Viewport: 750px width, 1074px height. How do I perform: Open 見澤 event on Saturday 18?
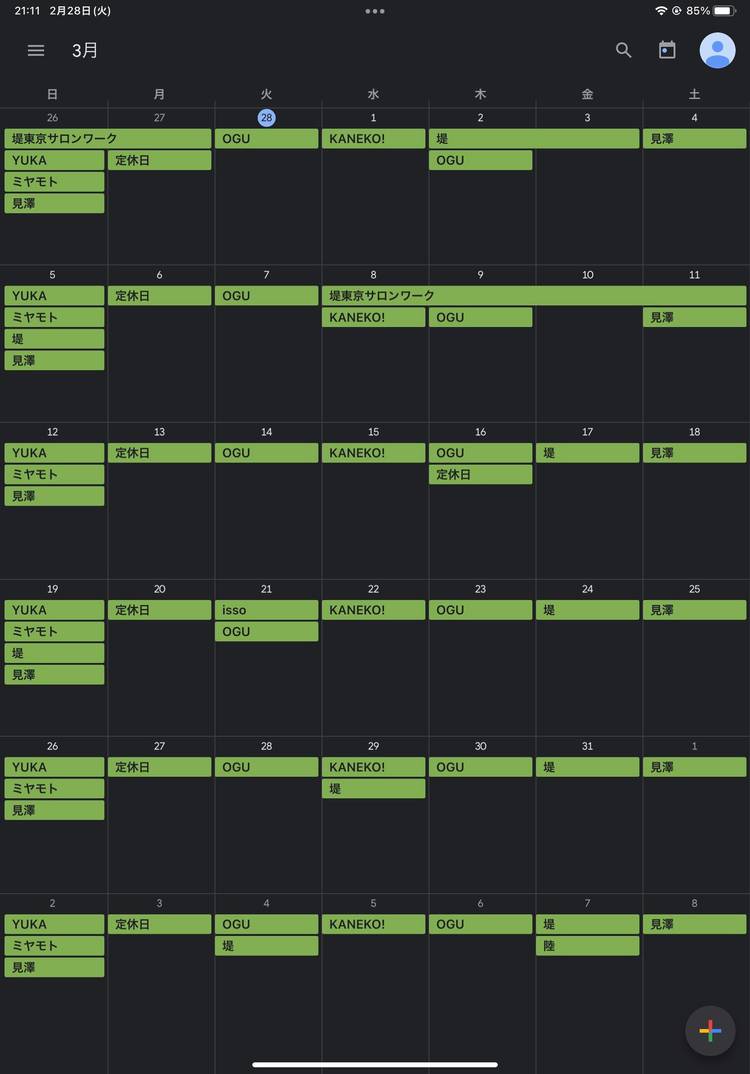pos(695,453)
